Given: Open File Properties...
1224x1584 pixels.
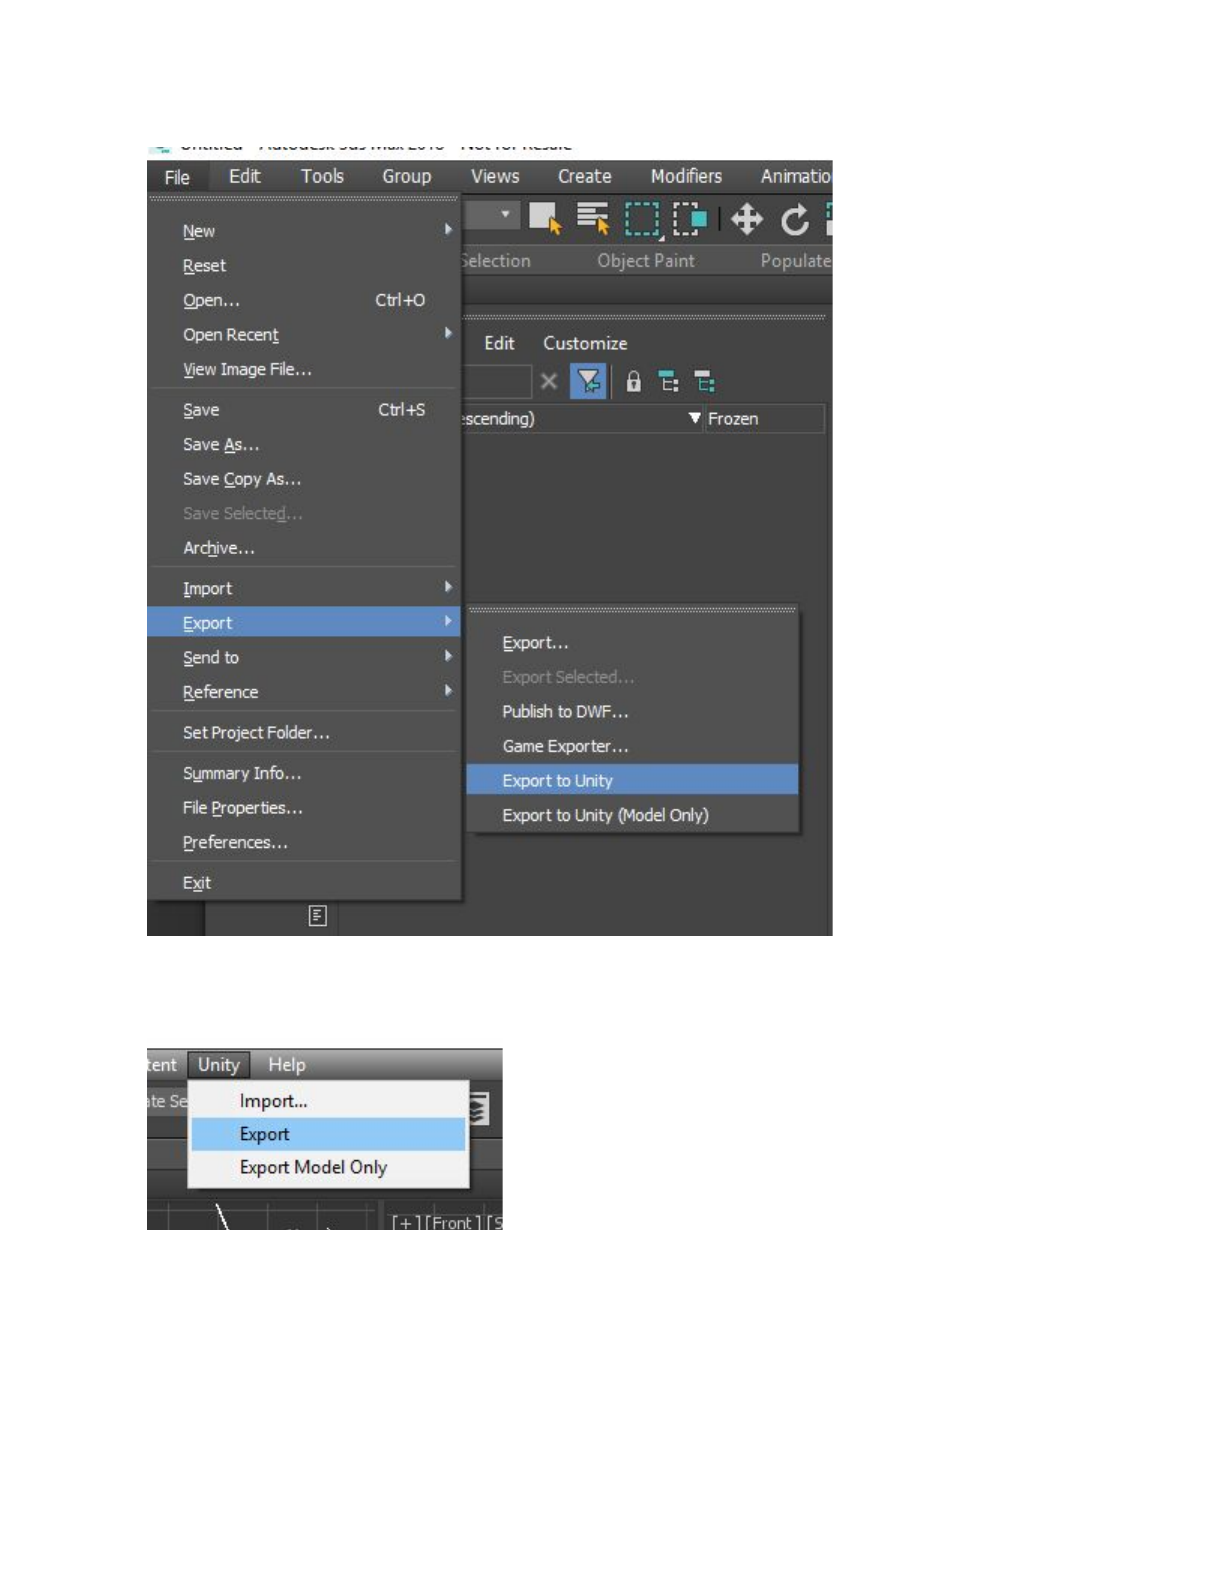Looking at the screenshot, I should 304,808.
